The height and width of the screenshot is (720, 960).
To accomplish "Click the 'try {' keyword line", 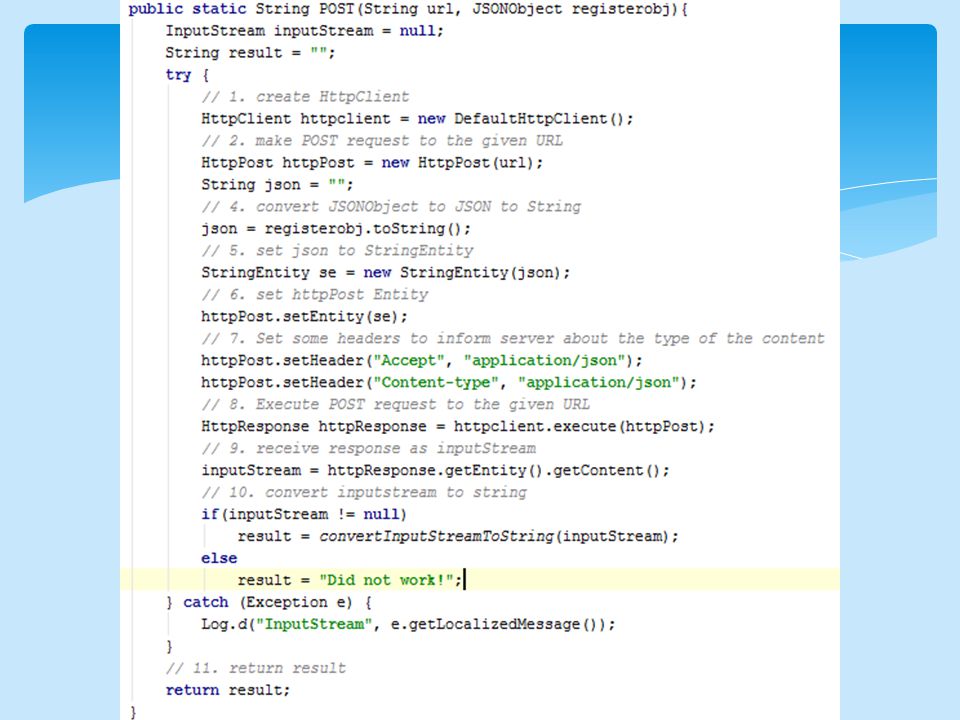I will [x=187, y=75].
